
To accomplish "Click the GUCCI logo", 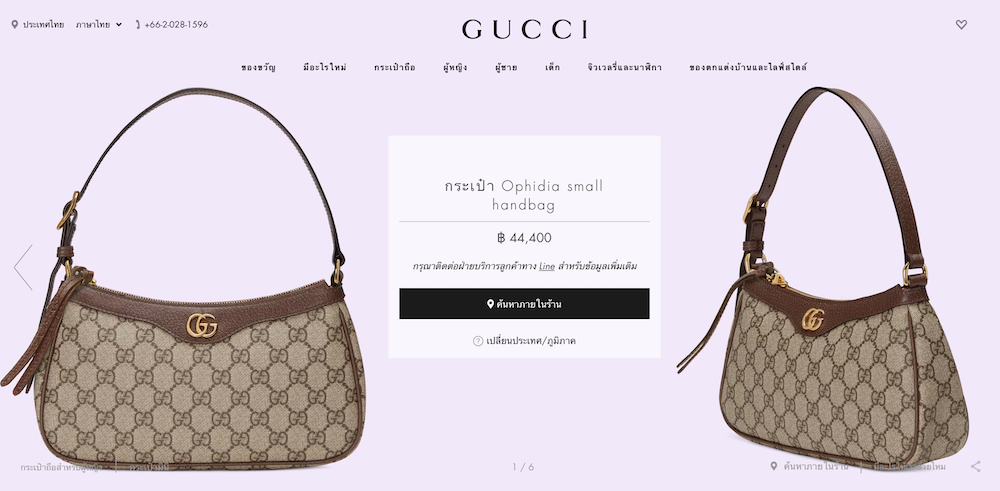I will click(x=524, y=29).
